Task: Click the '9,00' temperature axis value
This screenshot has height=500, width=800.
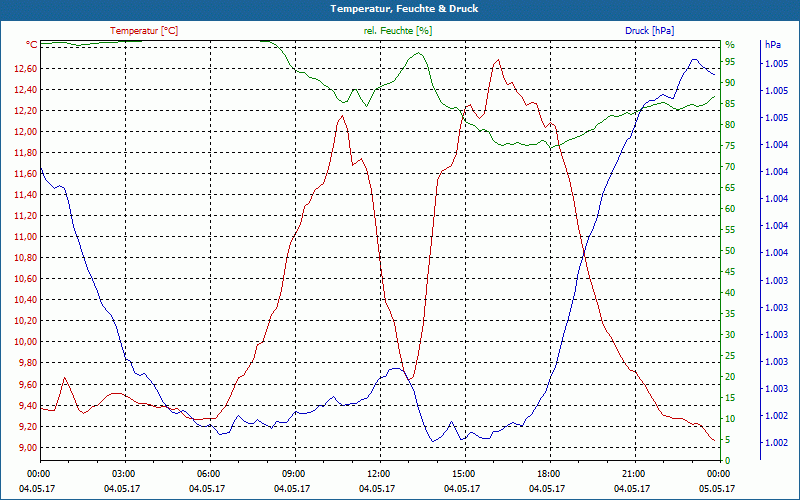Action: tap(27, 447)
